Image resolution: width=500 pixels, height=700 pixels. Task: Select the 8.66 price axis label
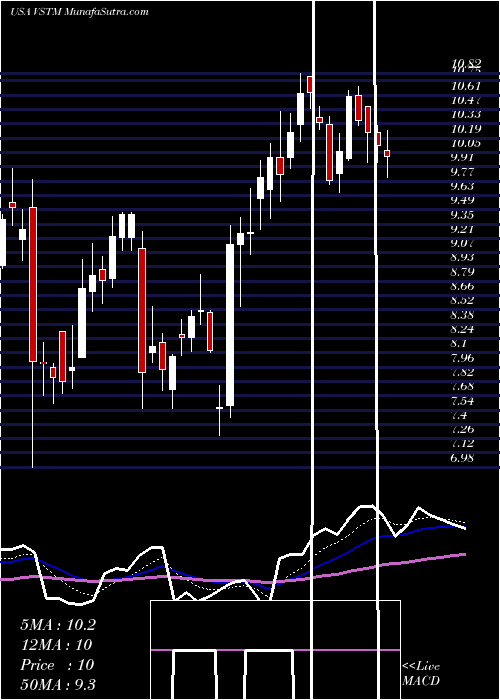[x=463, y=286]
